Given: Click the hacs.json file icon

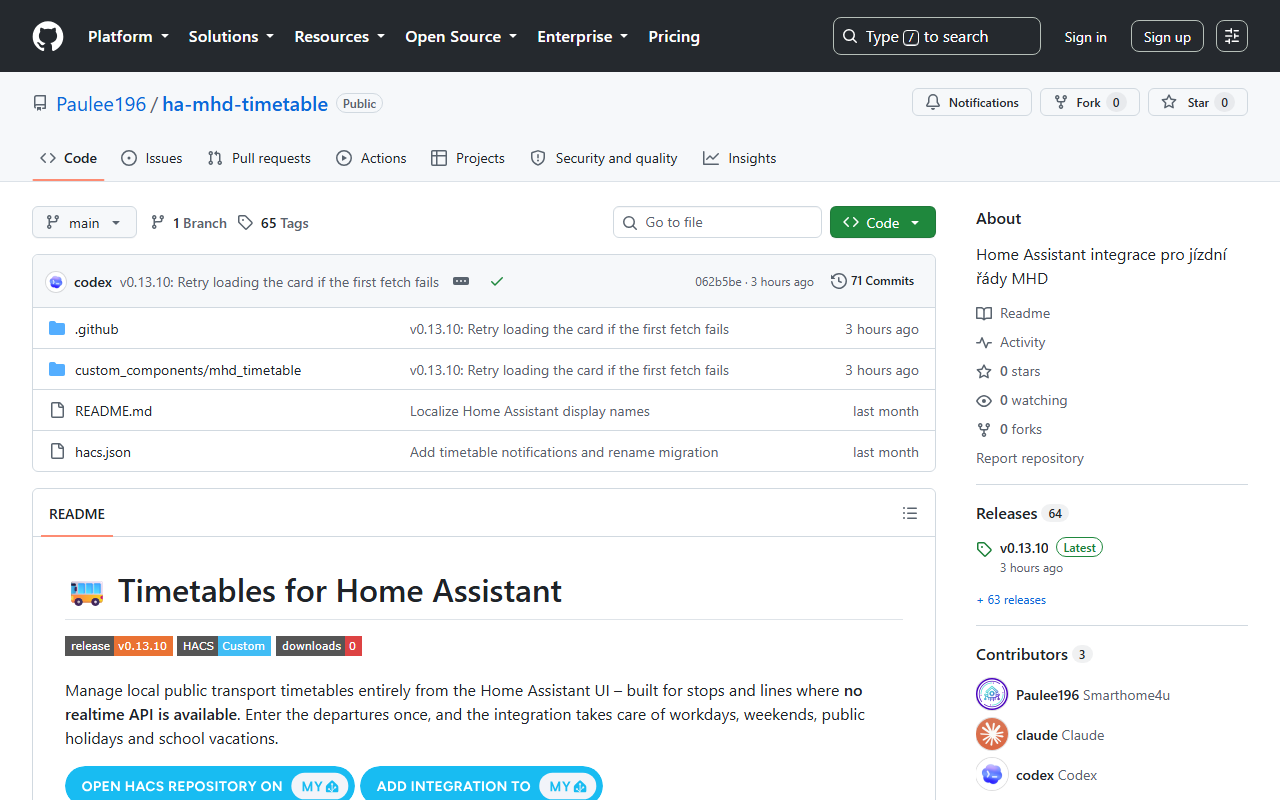Looking at the screenshot, I should tap(57, 452).
